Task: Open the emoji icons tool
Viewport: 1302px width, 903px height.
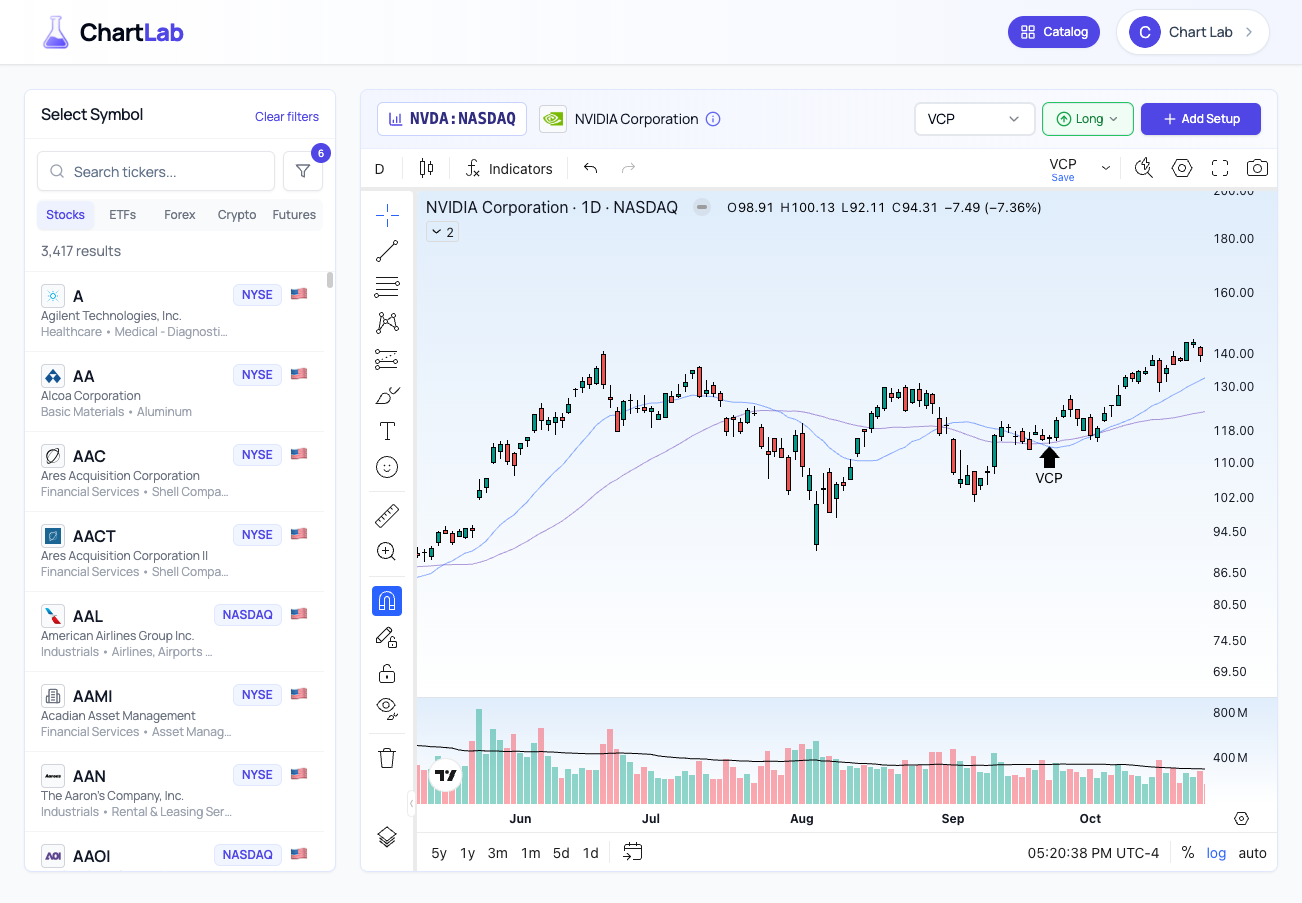Action: [x=387, y=467]
